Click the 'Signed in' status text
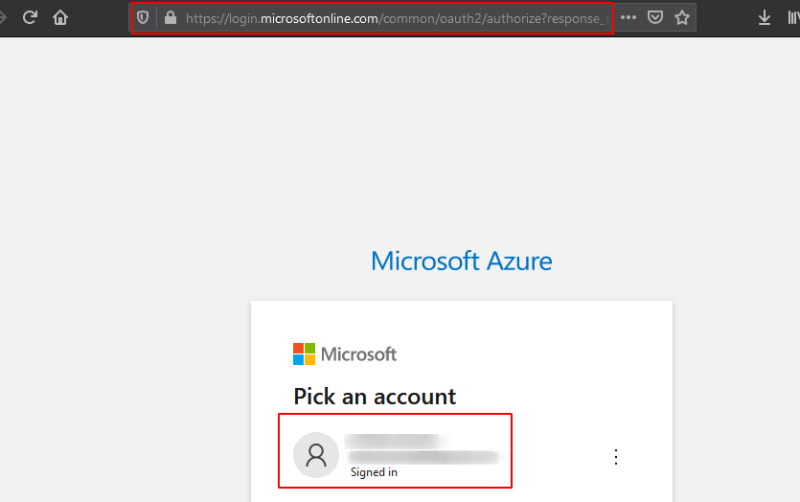Viewport: 800px width, 502px height. pos(374,472)
